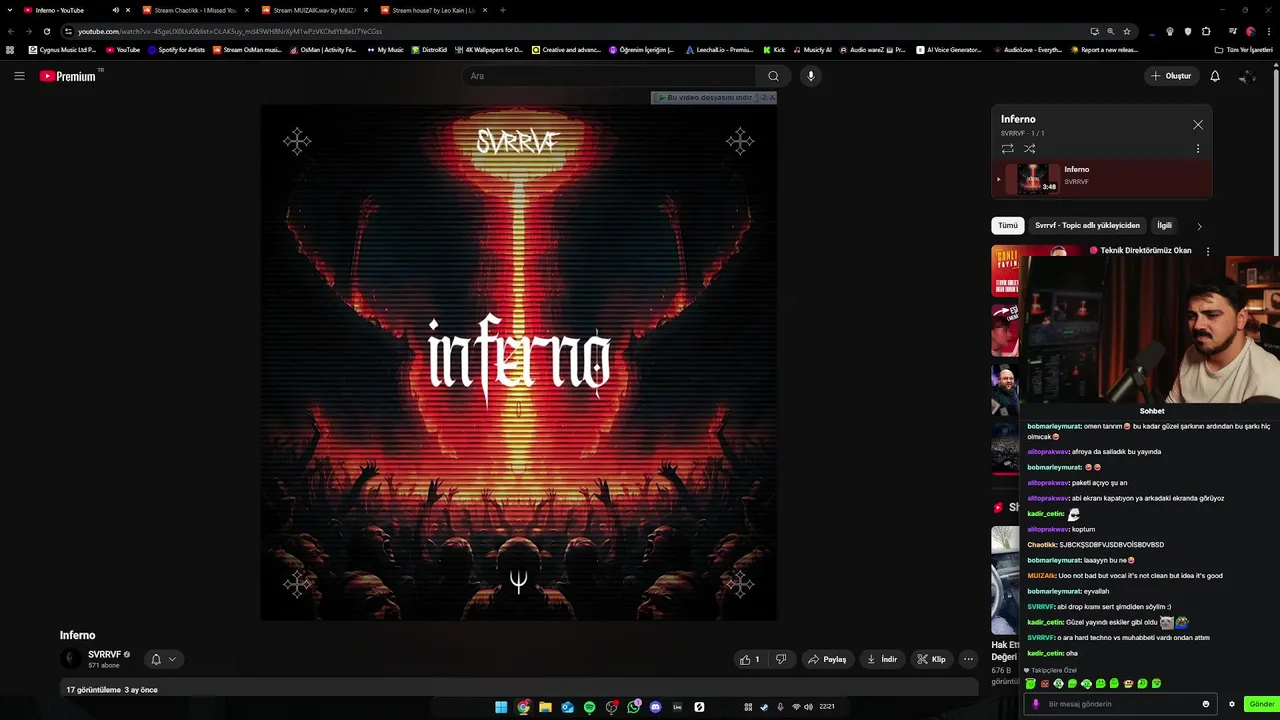Toggle playlist loop on Inferno queue

click(1008, 149)
